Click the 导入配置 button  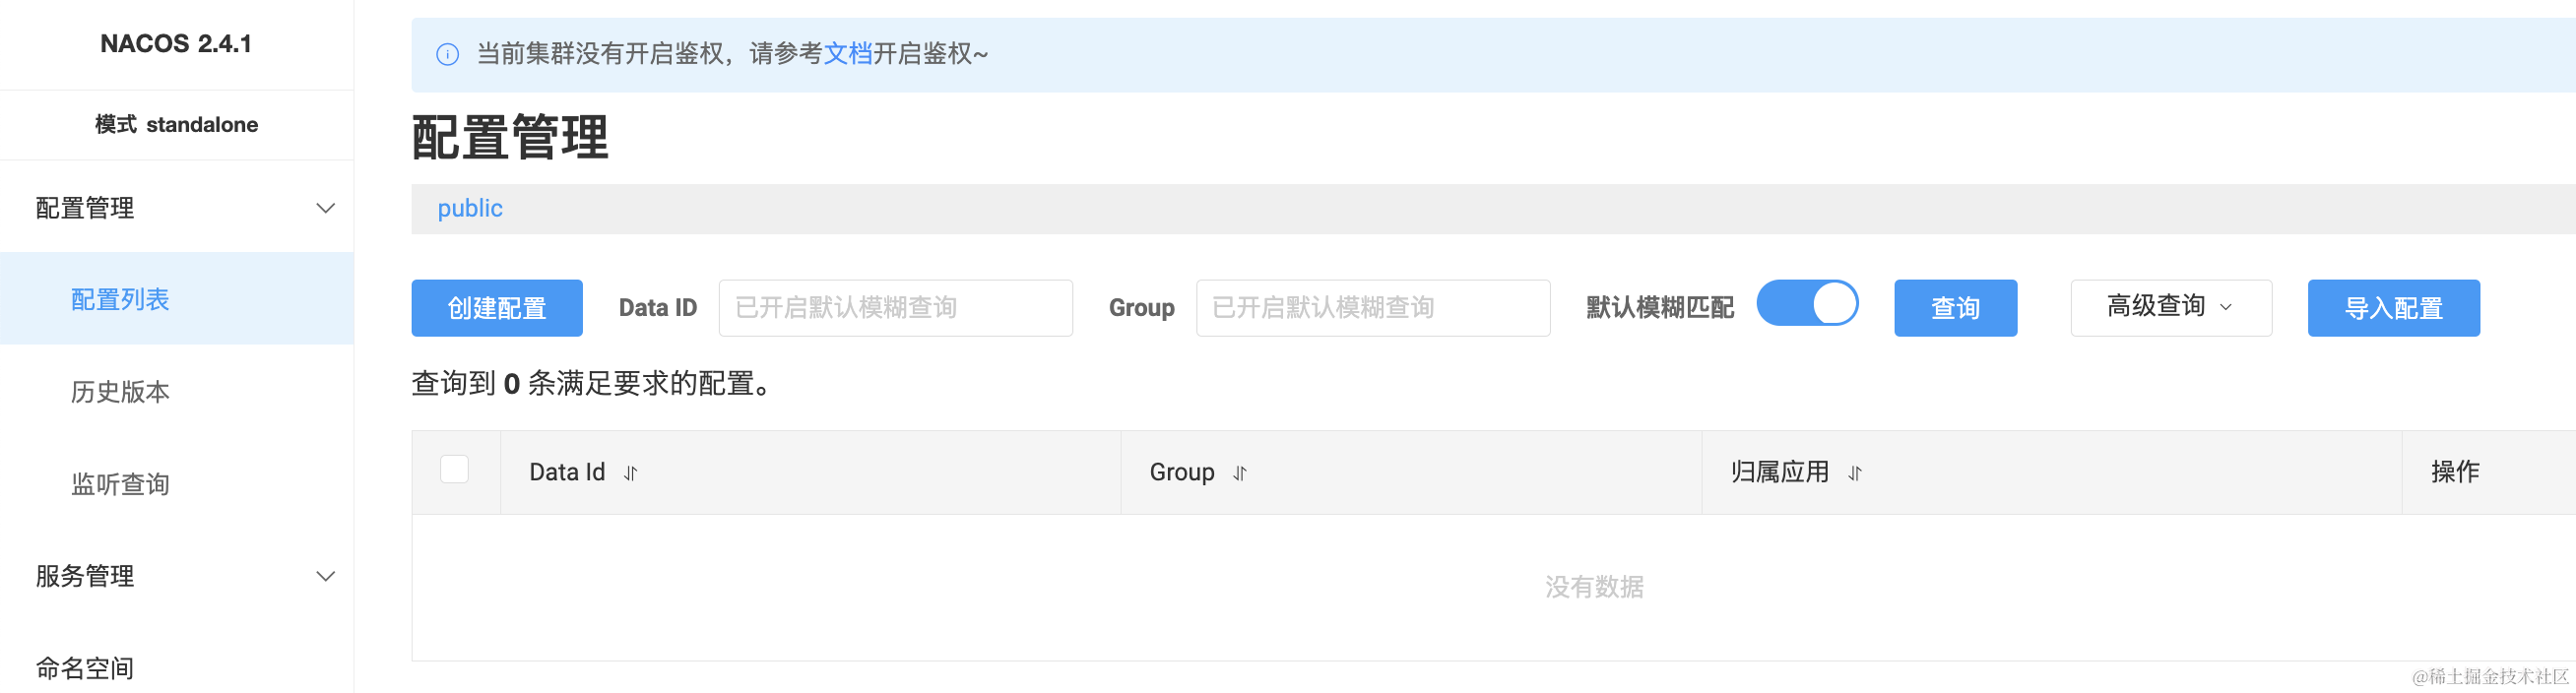click(2393, 308)
